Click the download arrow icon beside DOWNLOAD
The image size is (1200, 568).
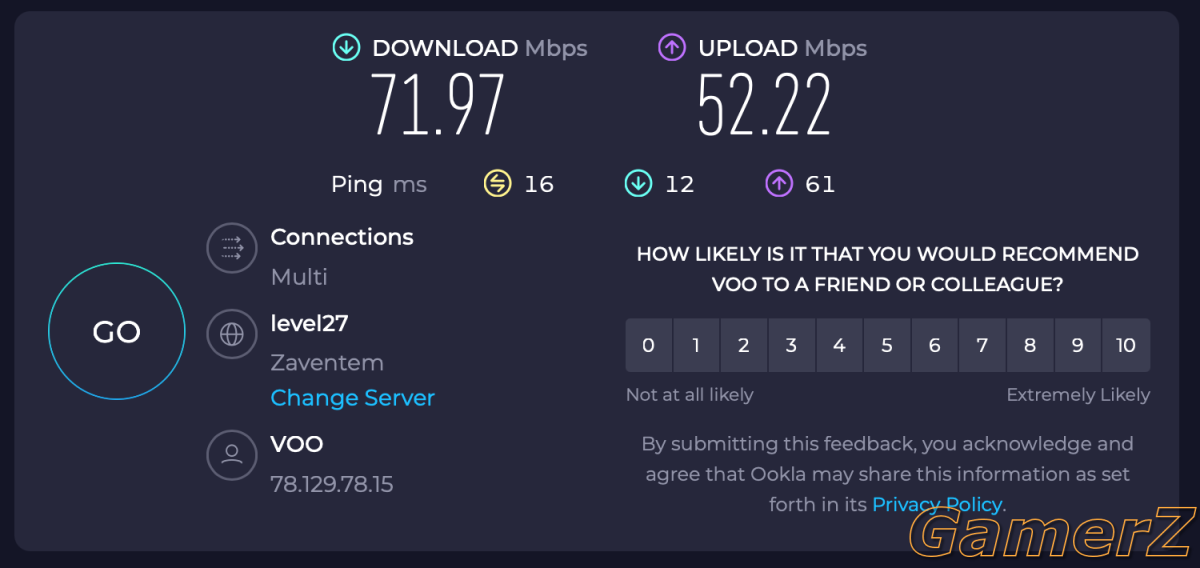click(346, 47)
